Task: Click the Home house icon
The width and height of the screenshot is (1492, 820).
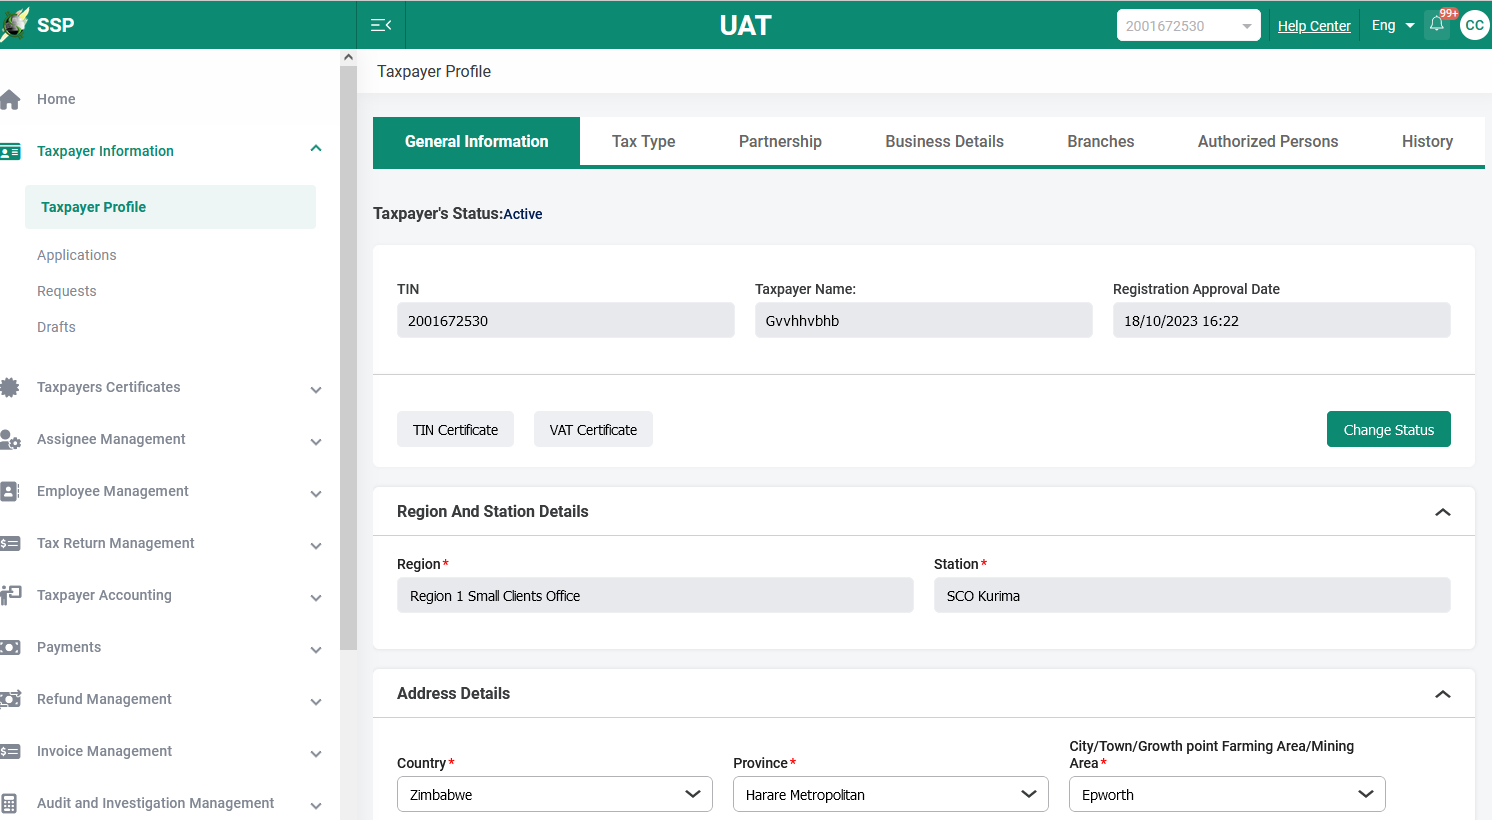Action: (11, 99)
